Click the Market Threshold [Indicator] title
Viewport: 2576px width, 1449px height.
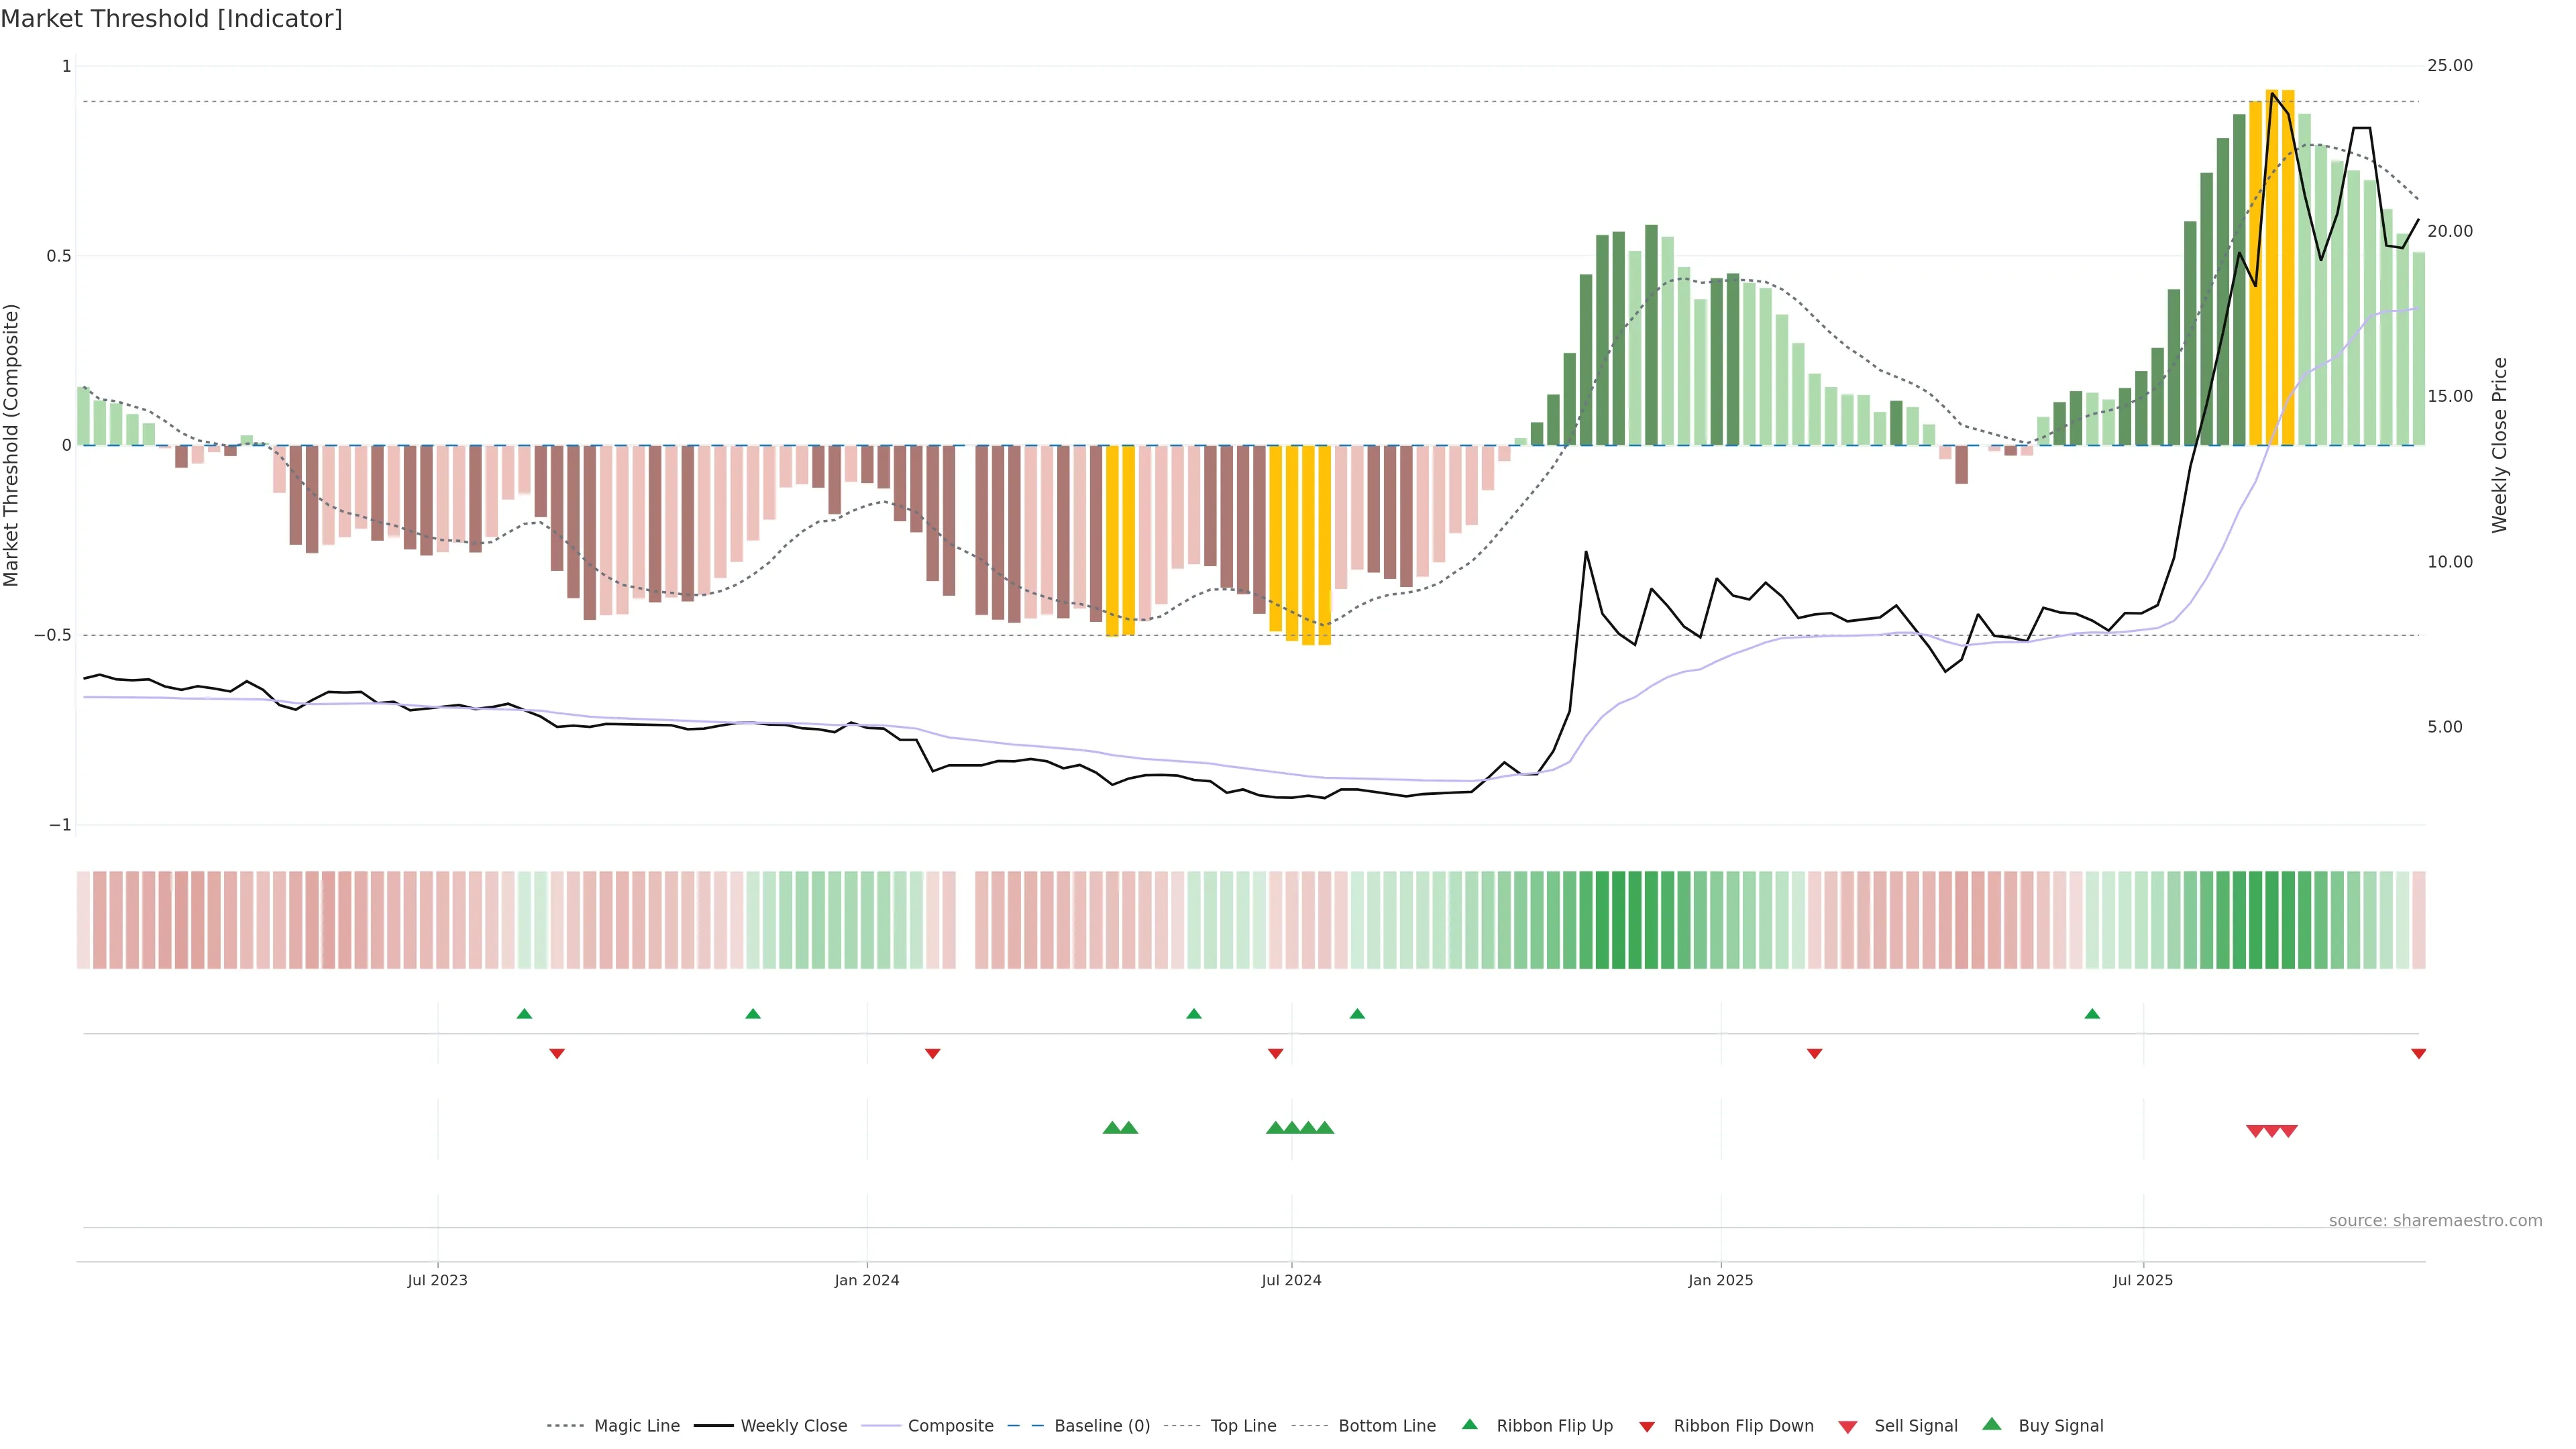[x=171, y=19]
